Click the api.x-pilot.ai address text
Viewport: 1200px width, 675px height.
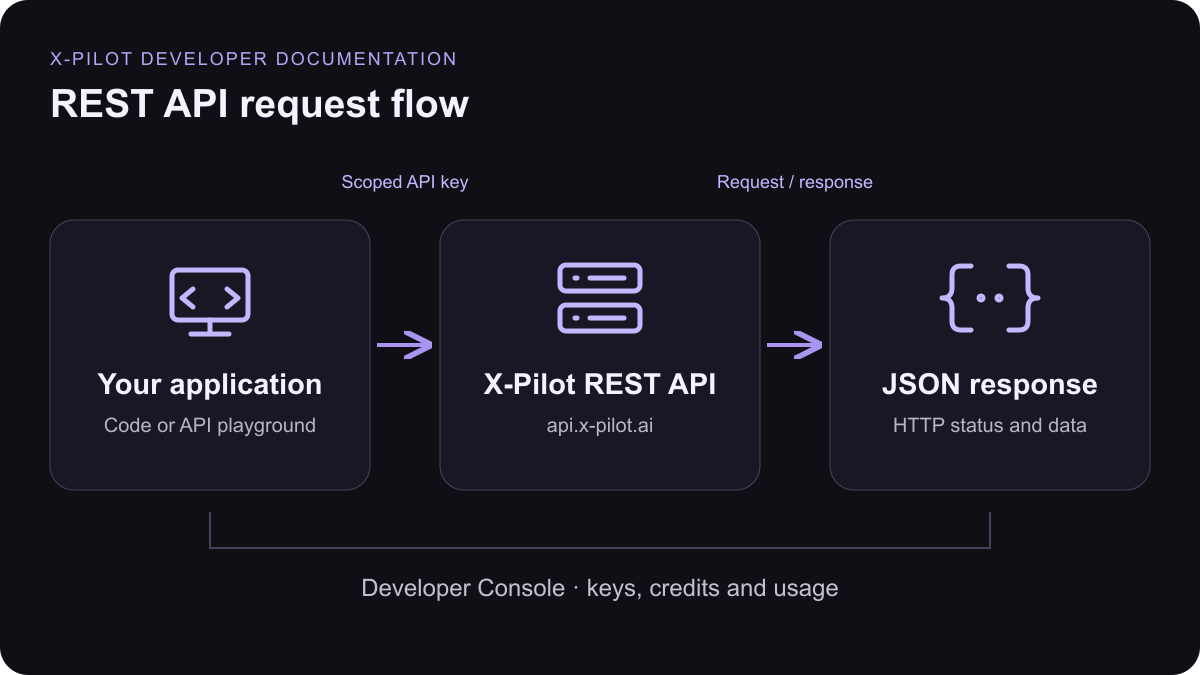pyautogui.click(x=600, y=425)
